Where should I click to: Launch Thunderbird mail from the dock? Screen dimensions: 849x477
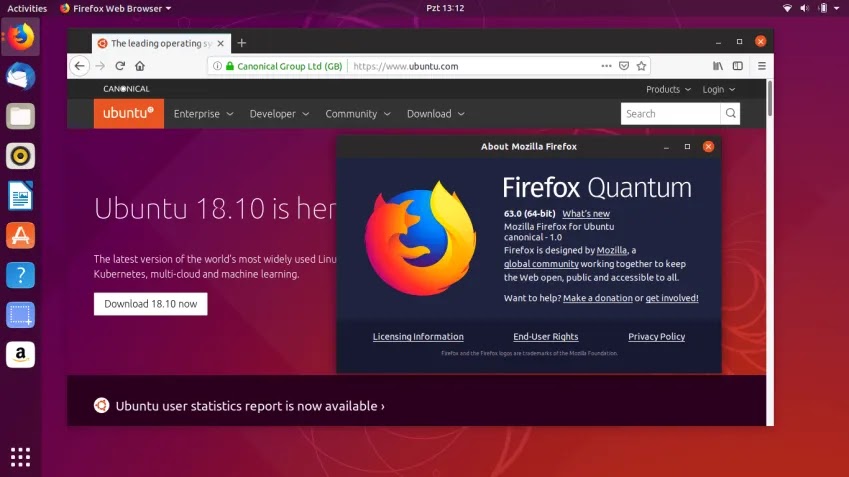21,76
